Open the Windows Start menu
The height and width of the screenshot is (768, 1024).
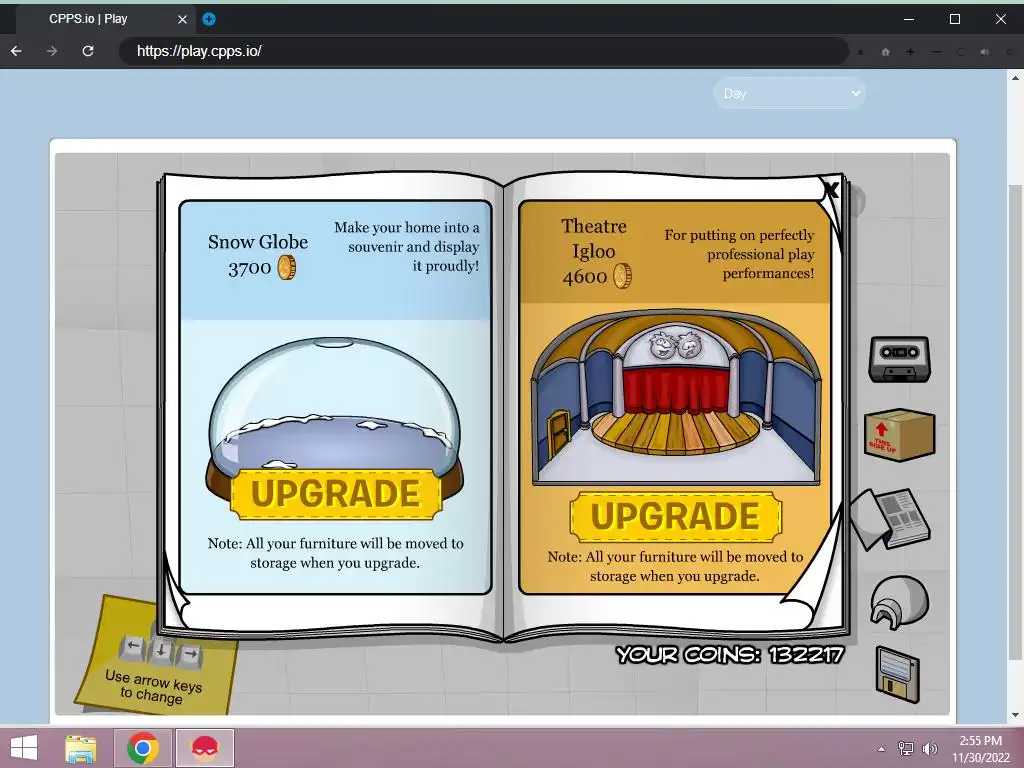coord(24,748)
